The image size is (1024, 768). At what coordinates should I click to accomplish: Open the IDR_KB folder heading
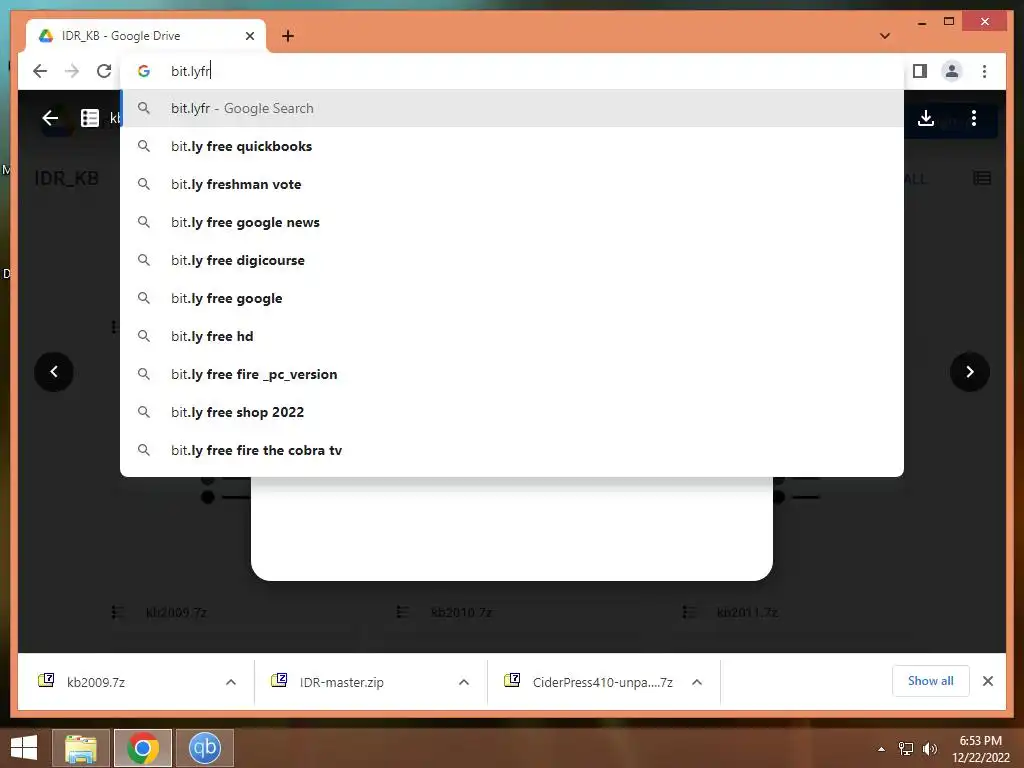pos(66,178)
